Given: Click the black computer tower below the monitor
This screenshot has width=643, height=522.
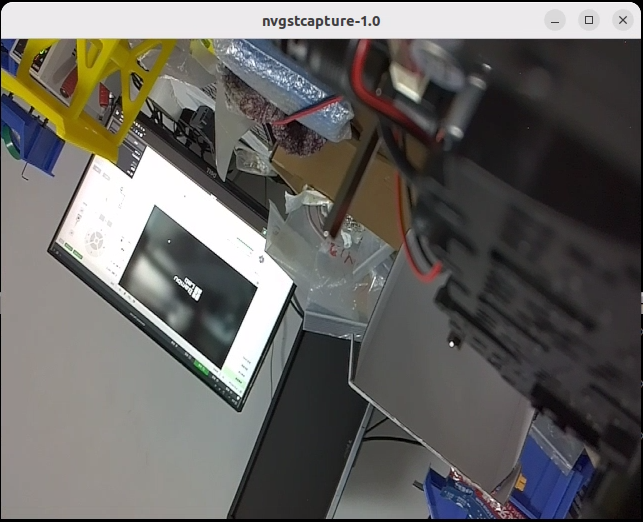Looking at the screenshot, I should point(299,426).
